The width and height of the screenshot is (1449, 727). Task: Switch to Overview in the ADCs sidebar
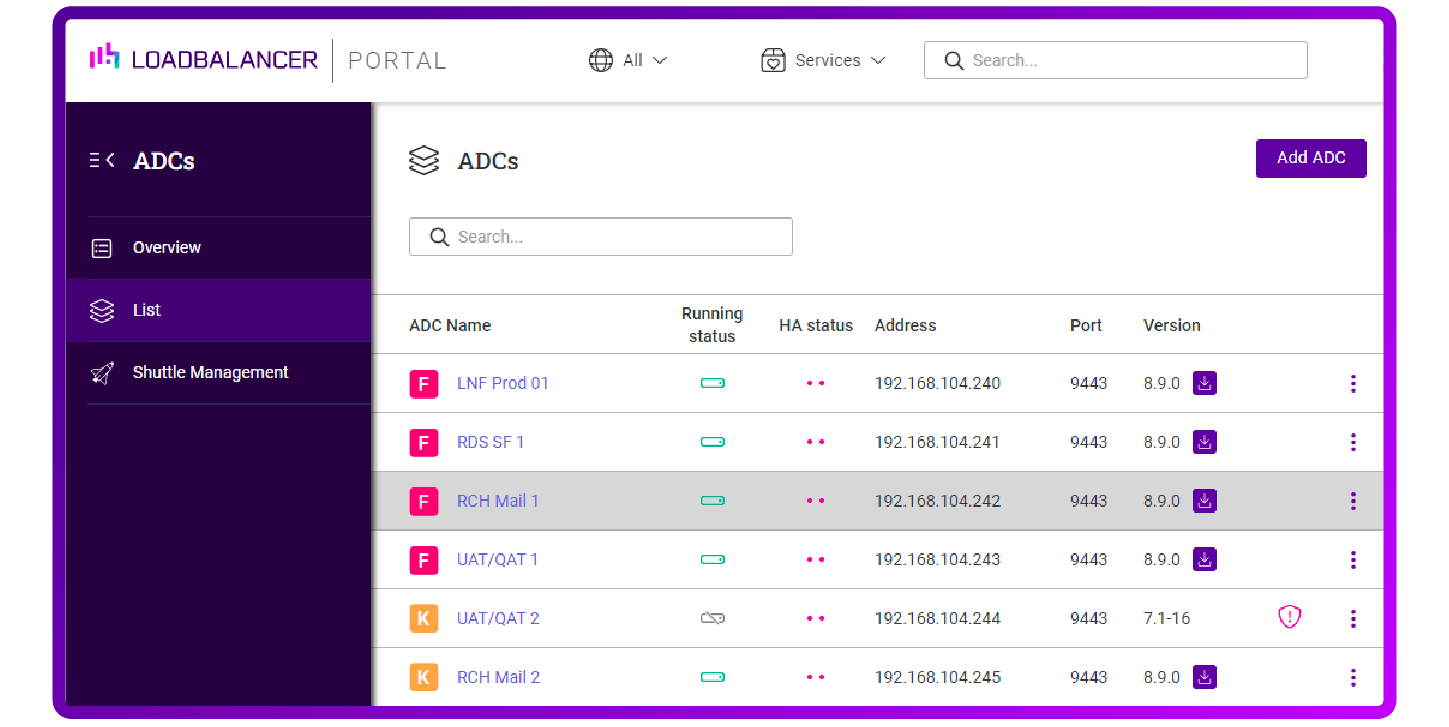pyautogui.click(x=166, y=247)
